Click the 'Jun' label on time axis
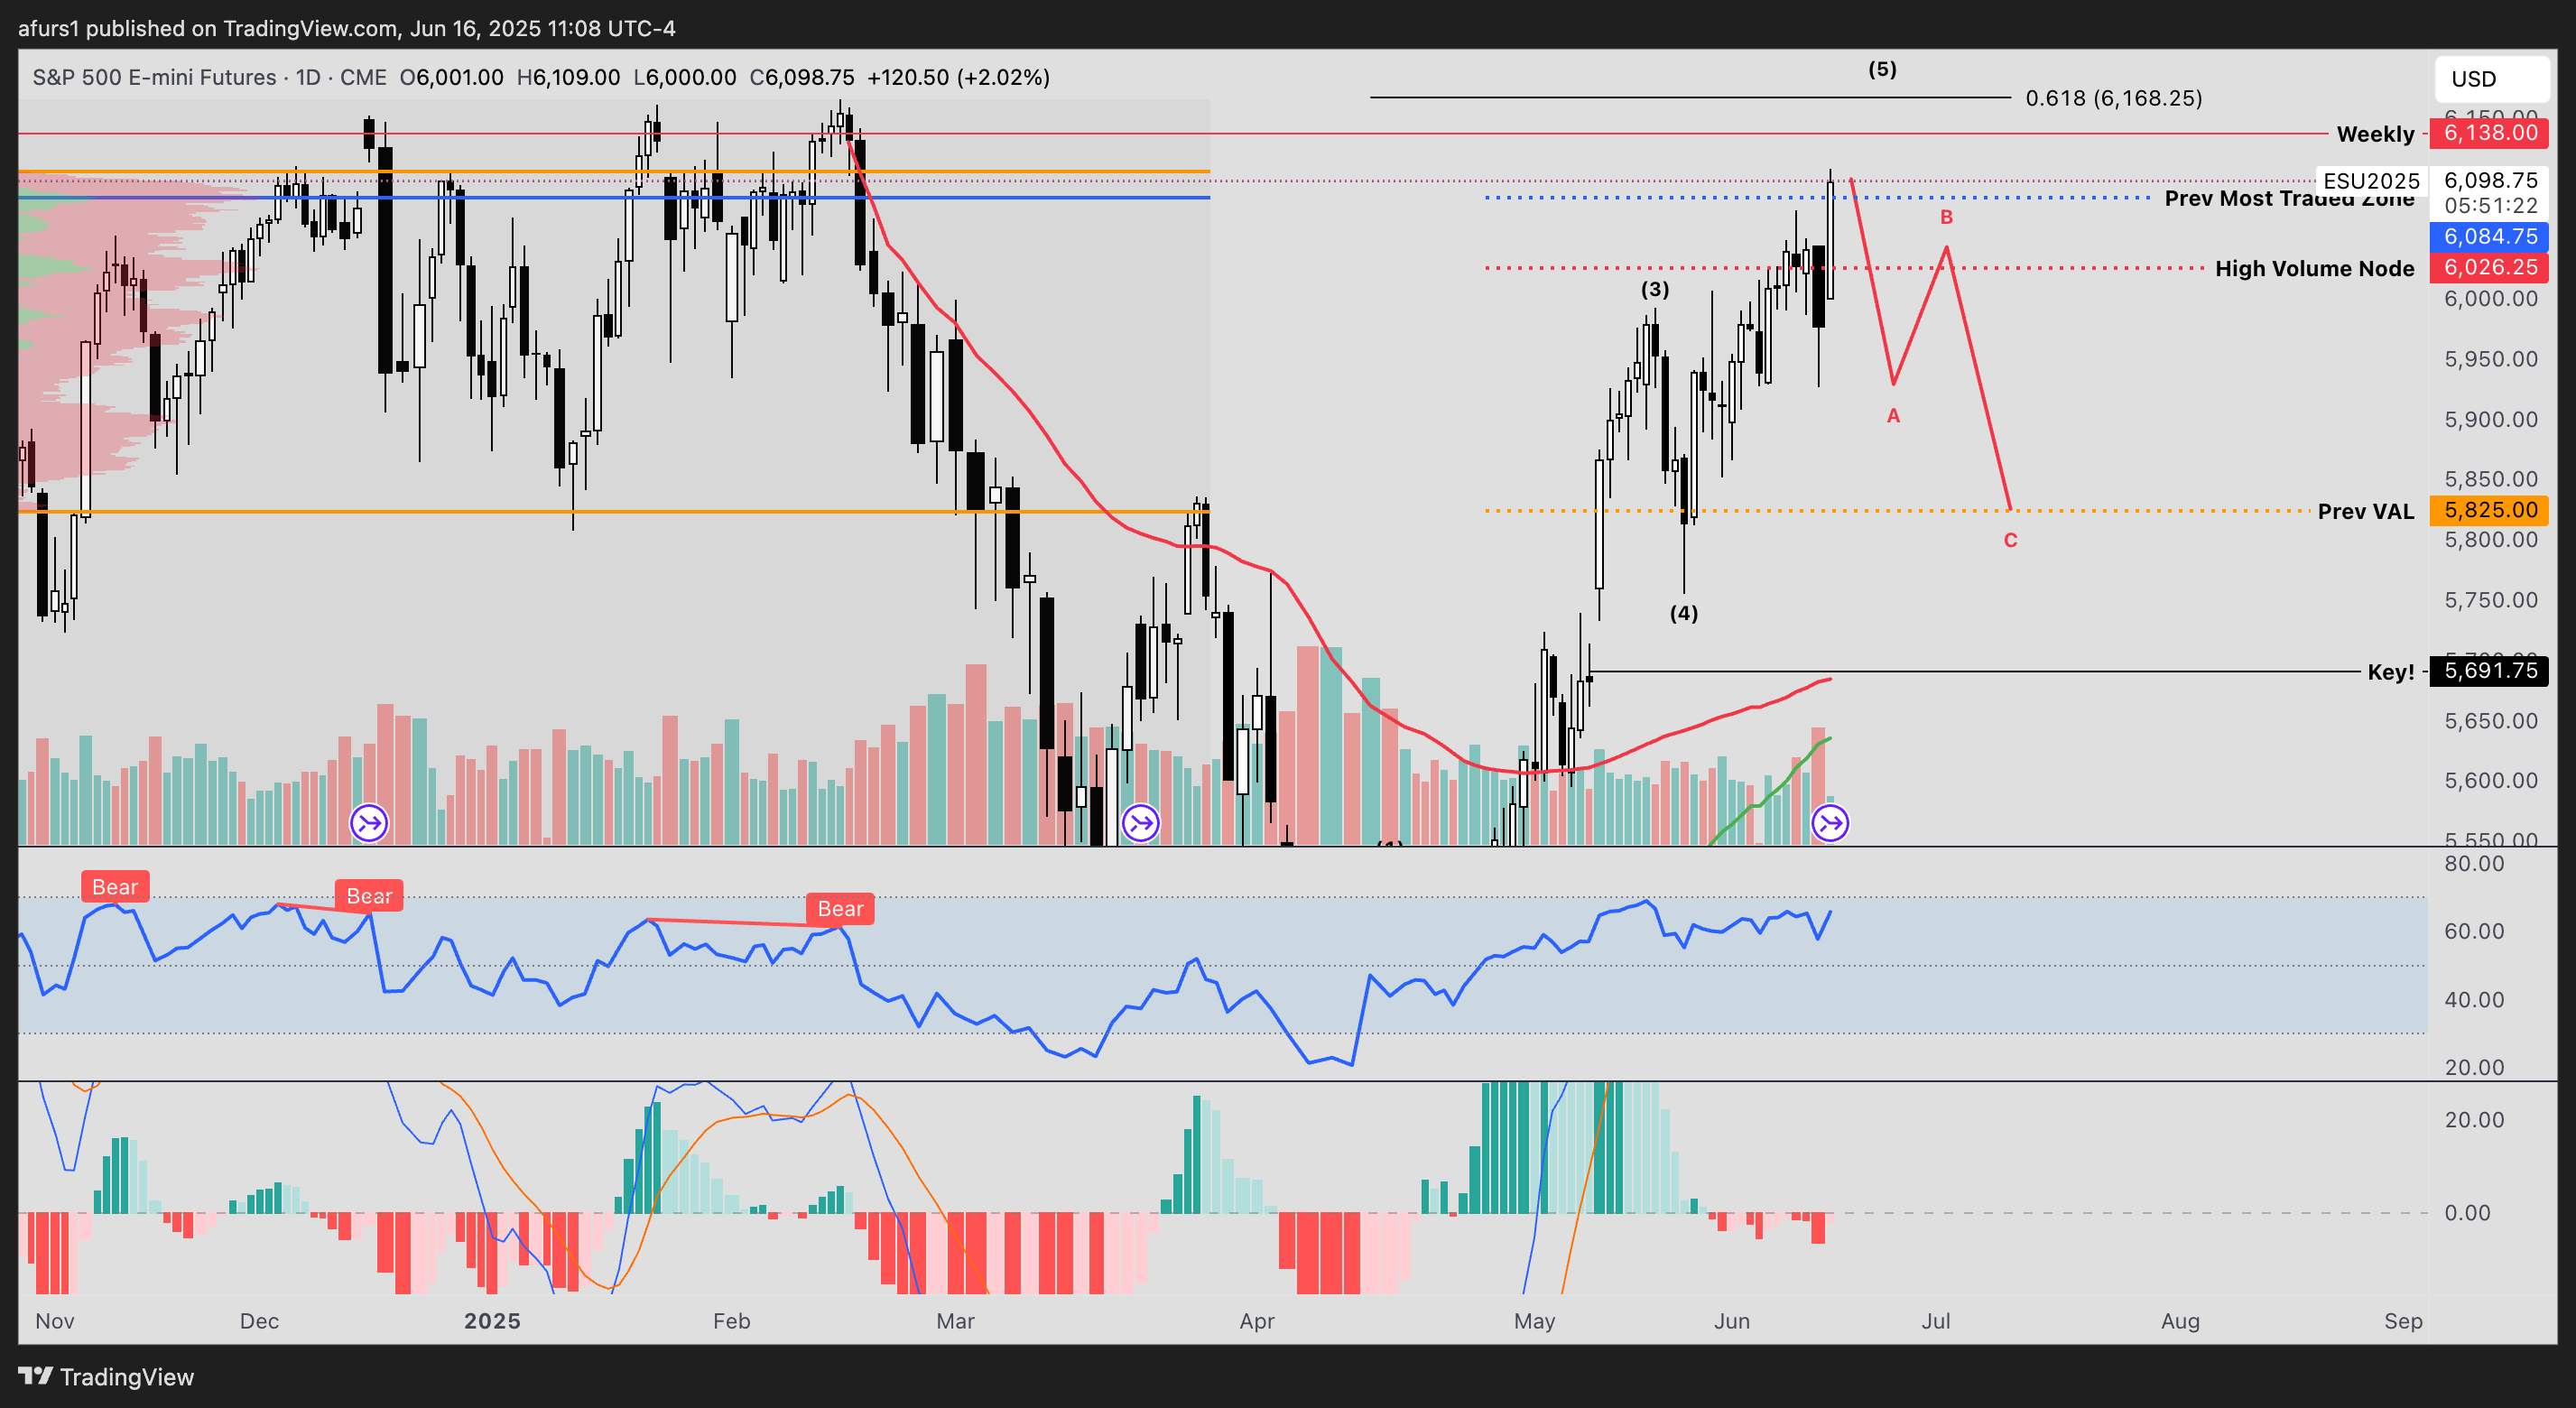The height and width of the screenshot is (1408, 2576). (x=1732, y=1321)
